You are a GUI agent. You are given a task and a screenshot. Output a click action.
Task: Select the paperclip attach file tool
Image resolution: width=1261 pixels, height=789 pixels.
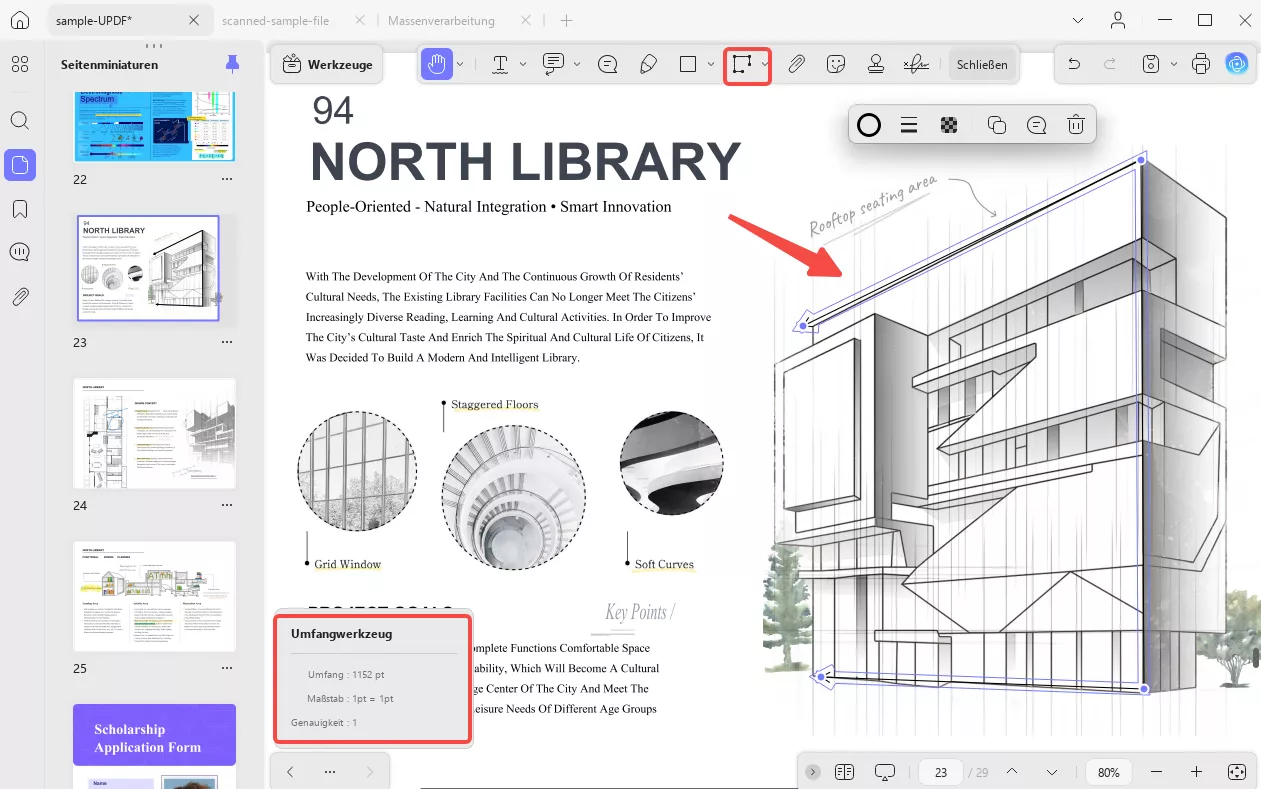pos(796,64)
